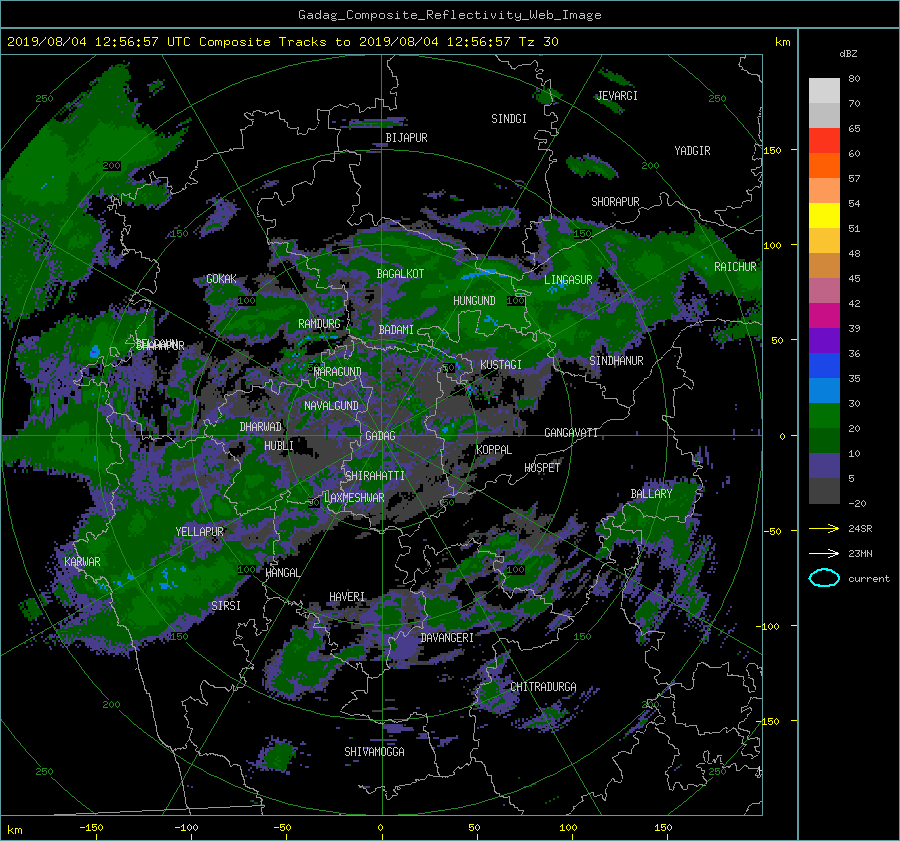This screenshot has width=900, height=841.
Task: Pick the red 60 dBZ color swatch
Action: click(x=824, y=140)
